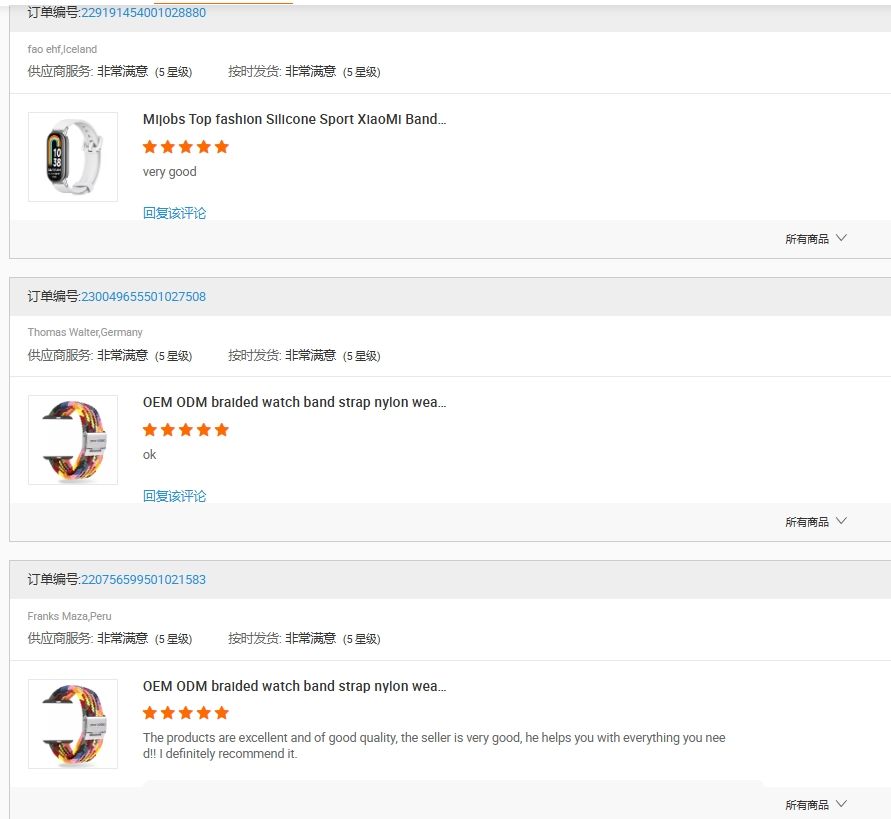Expand 所有商品 dropdown in Franks Maza's review
891x819 pixels.
click(816, 804)
